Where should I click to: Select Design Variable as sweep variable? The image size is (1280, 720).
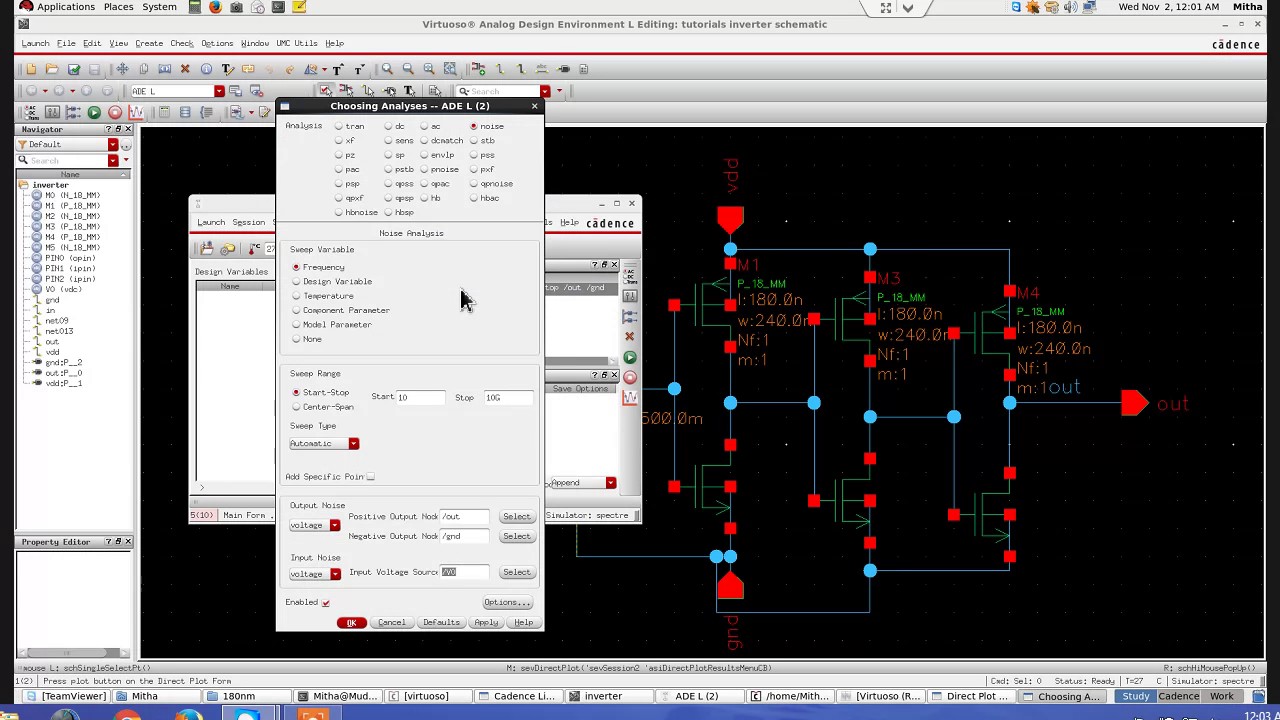pyautogui.click(x=296, y=282)
